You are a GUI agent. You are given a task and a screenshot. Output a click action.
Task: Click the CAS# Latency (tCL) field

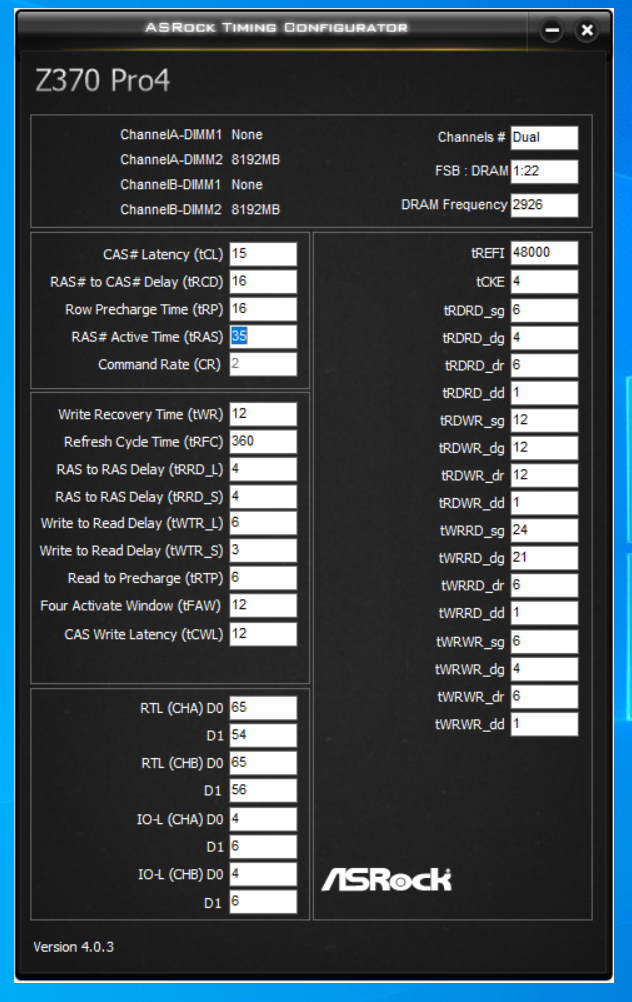pos(263,254)
